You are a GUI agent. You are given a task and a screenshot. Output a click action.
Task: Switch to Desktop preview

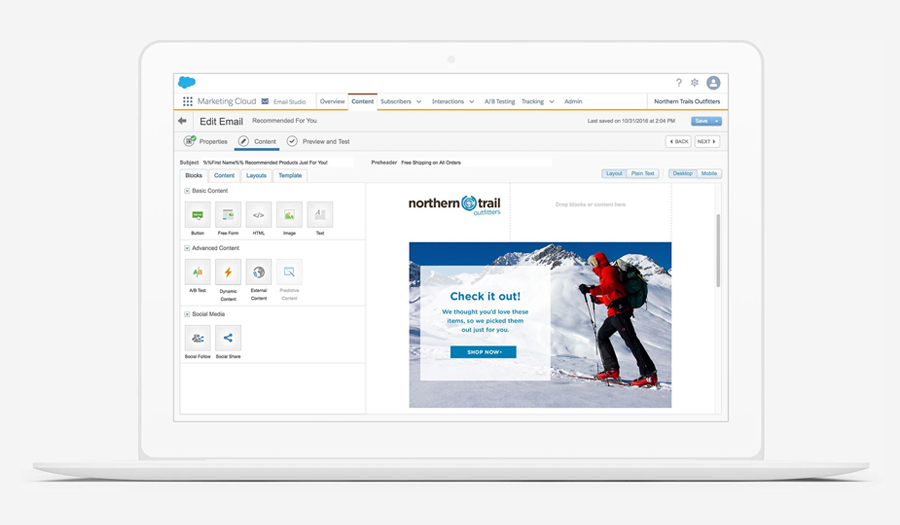(682, 173)
